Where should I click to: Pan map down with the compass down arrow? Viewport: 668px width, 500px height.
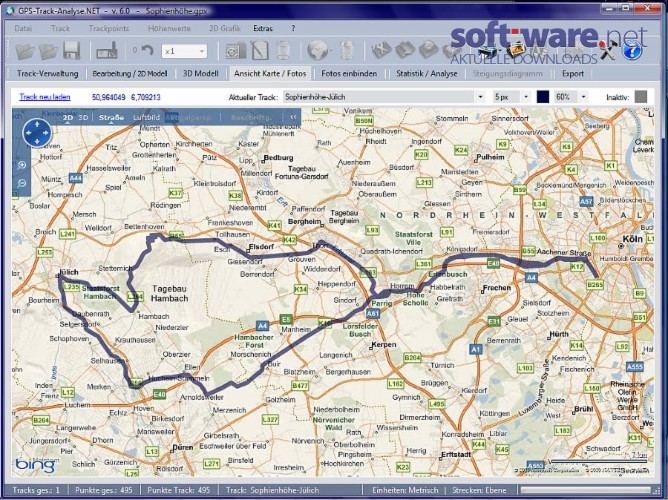(x=37, y=141)
